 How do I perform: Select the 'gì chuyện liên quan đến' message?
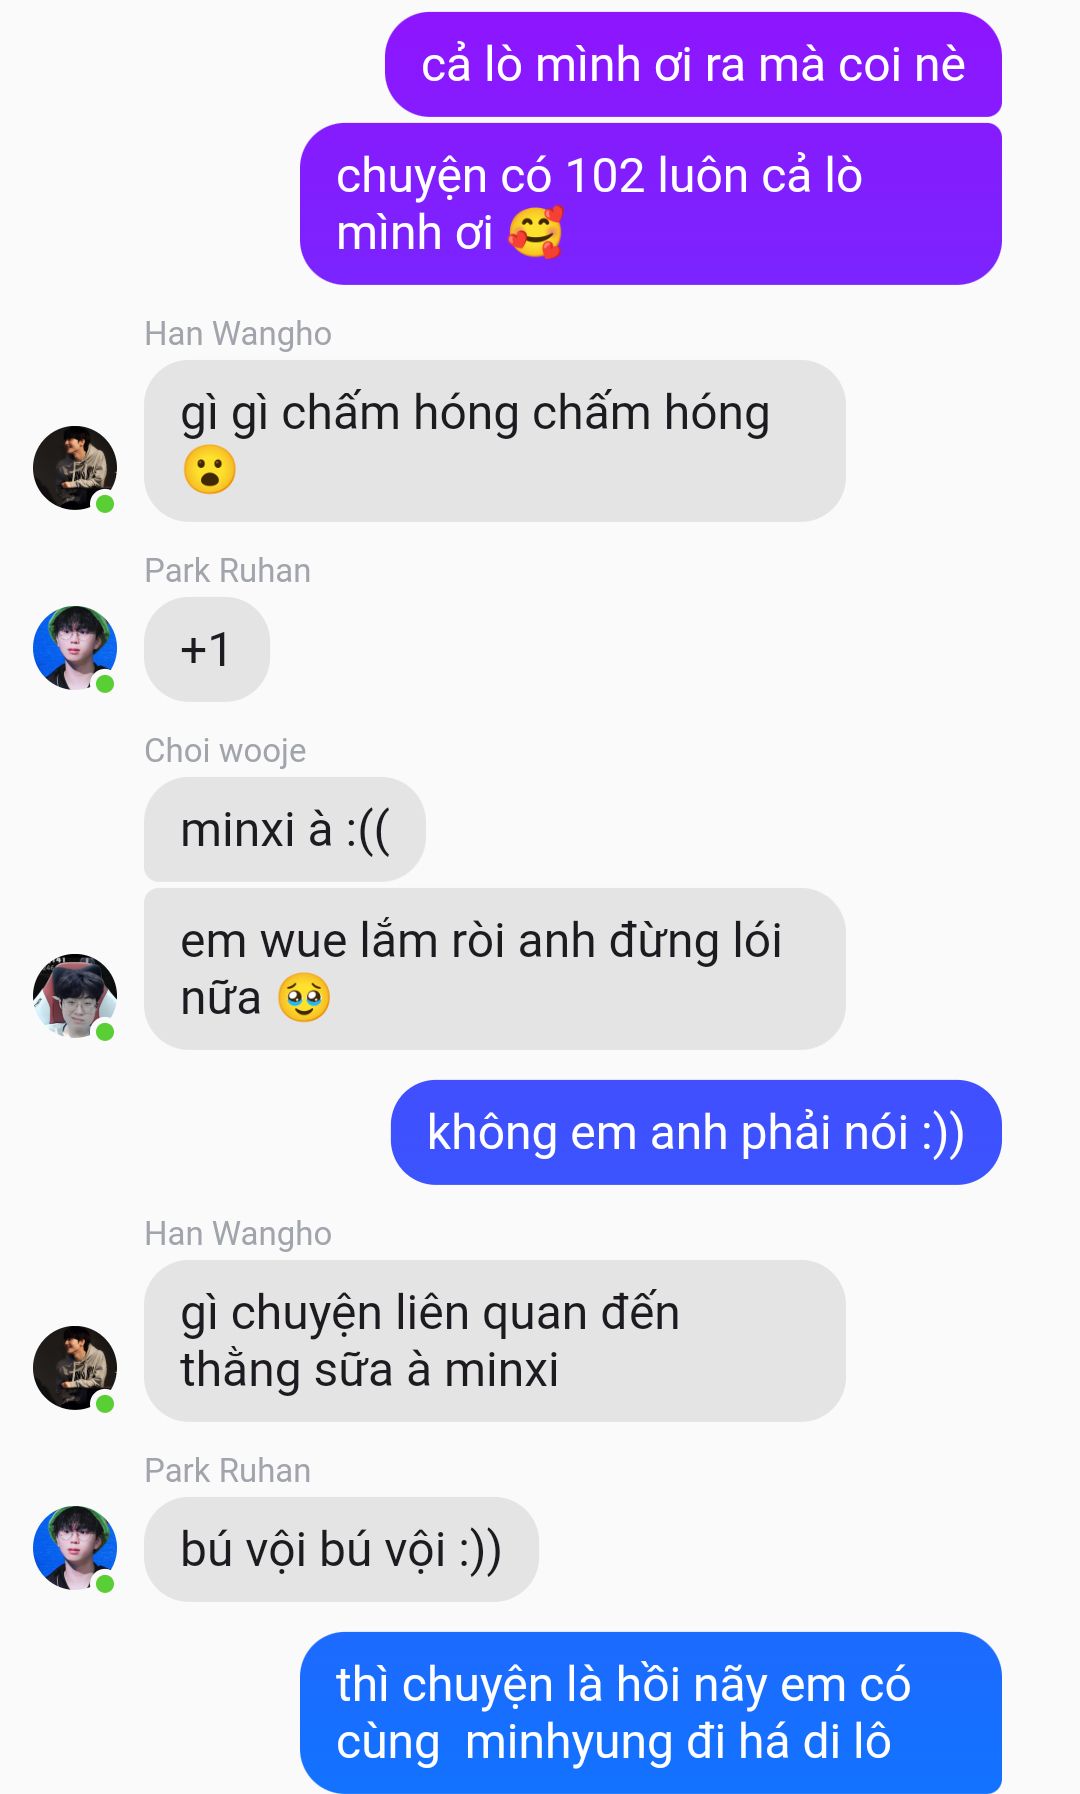click(x=495, y=1341)
